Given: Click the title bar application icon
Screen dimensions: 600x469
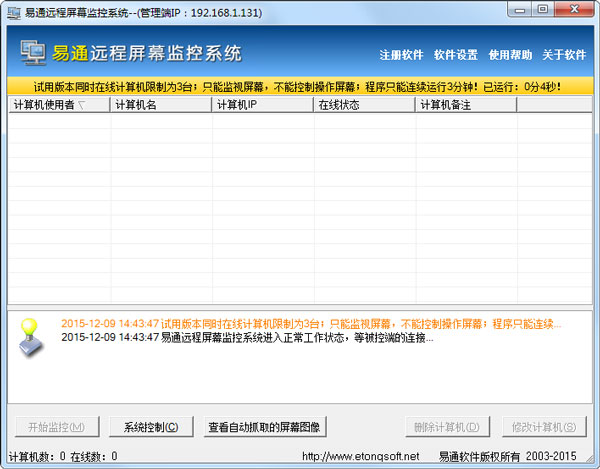Looking at the screenshot, I should tap(14, 13).
